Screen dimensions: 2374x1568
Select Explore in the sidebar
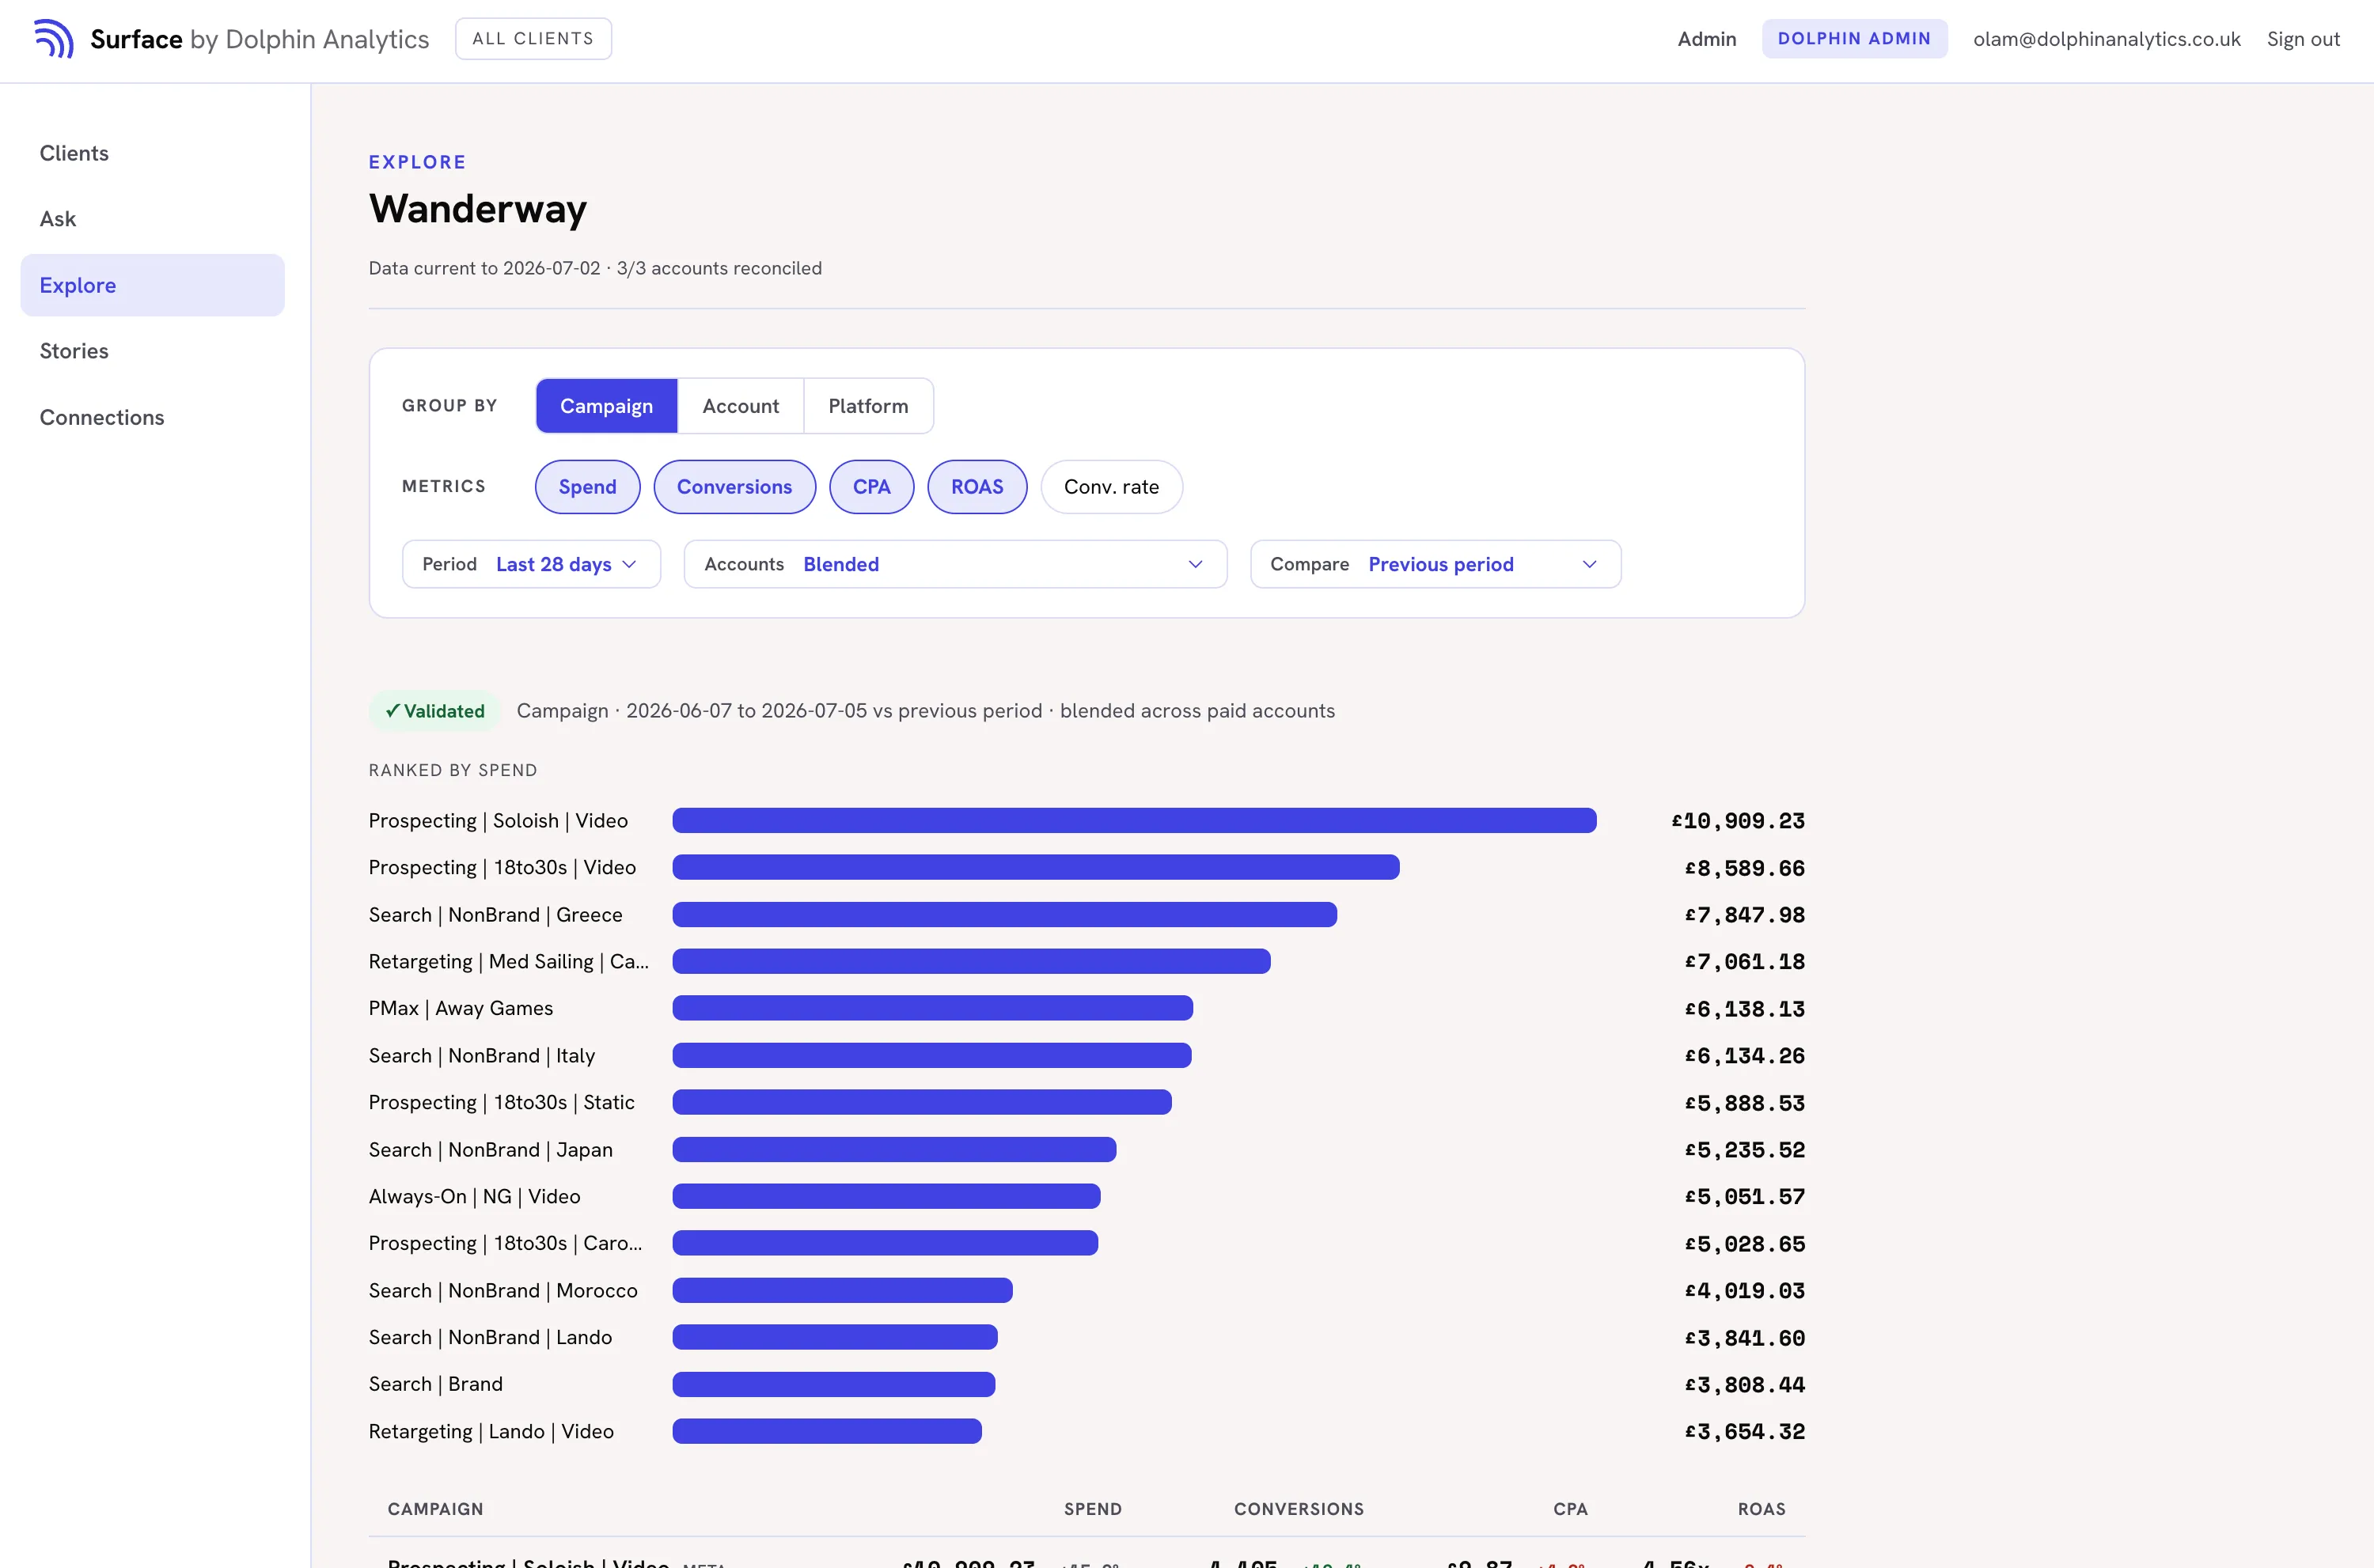(x=152, y=285)
